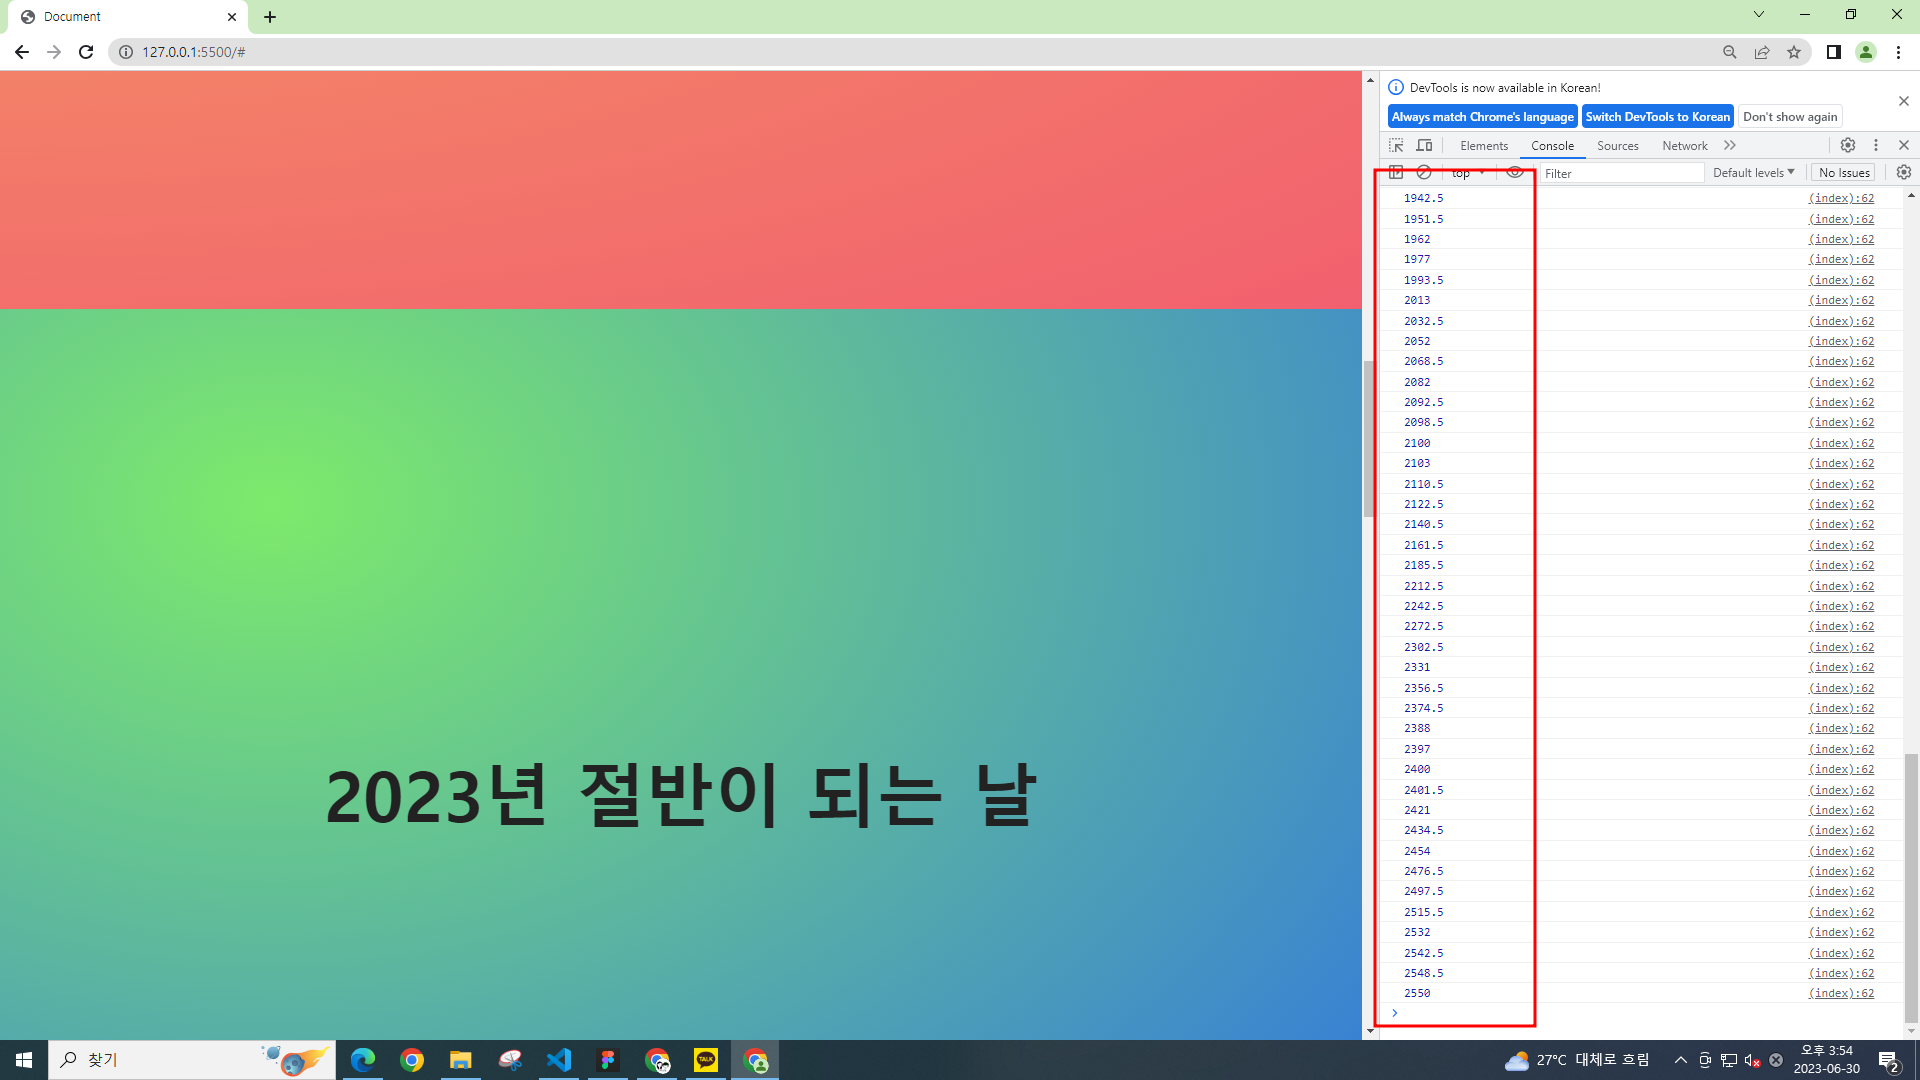Toggle the console sidebar panel icon
1920x1080 pixels.
(x=1396, y=172)
